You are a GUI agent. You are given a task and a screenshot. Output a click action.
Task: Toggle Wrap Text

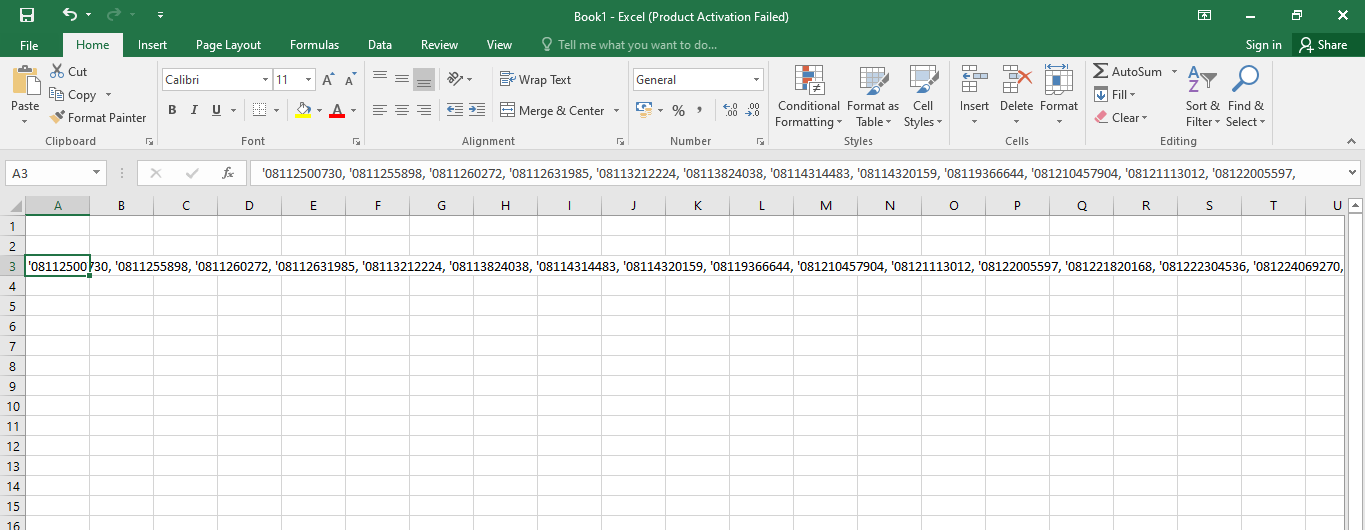click(536, 80)
